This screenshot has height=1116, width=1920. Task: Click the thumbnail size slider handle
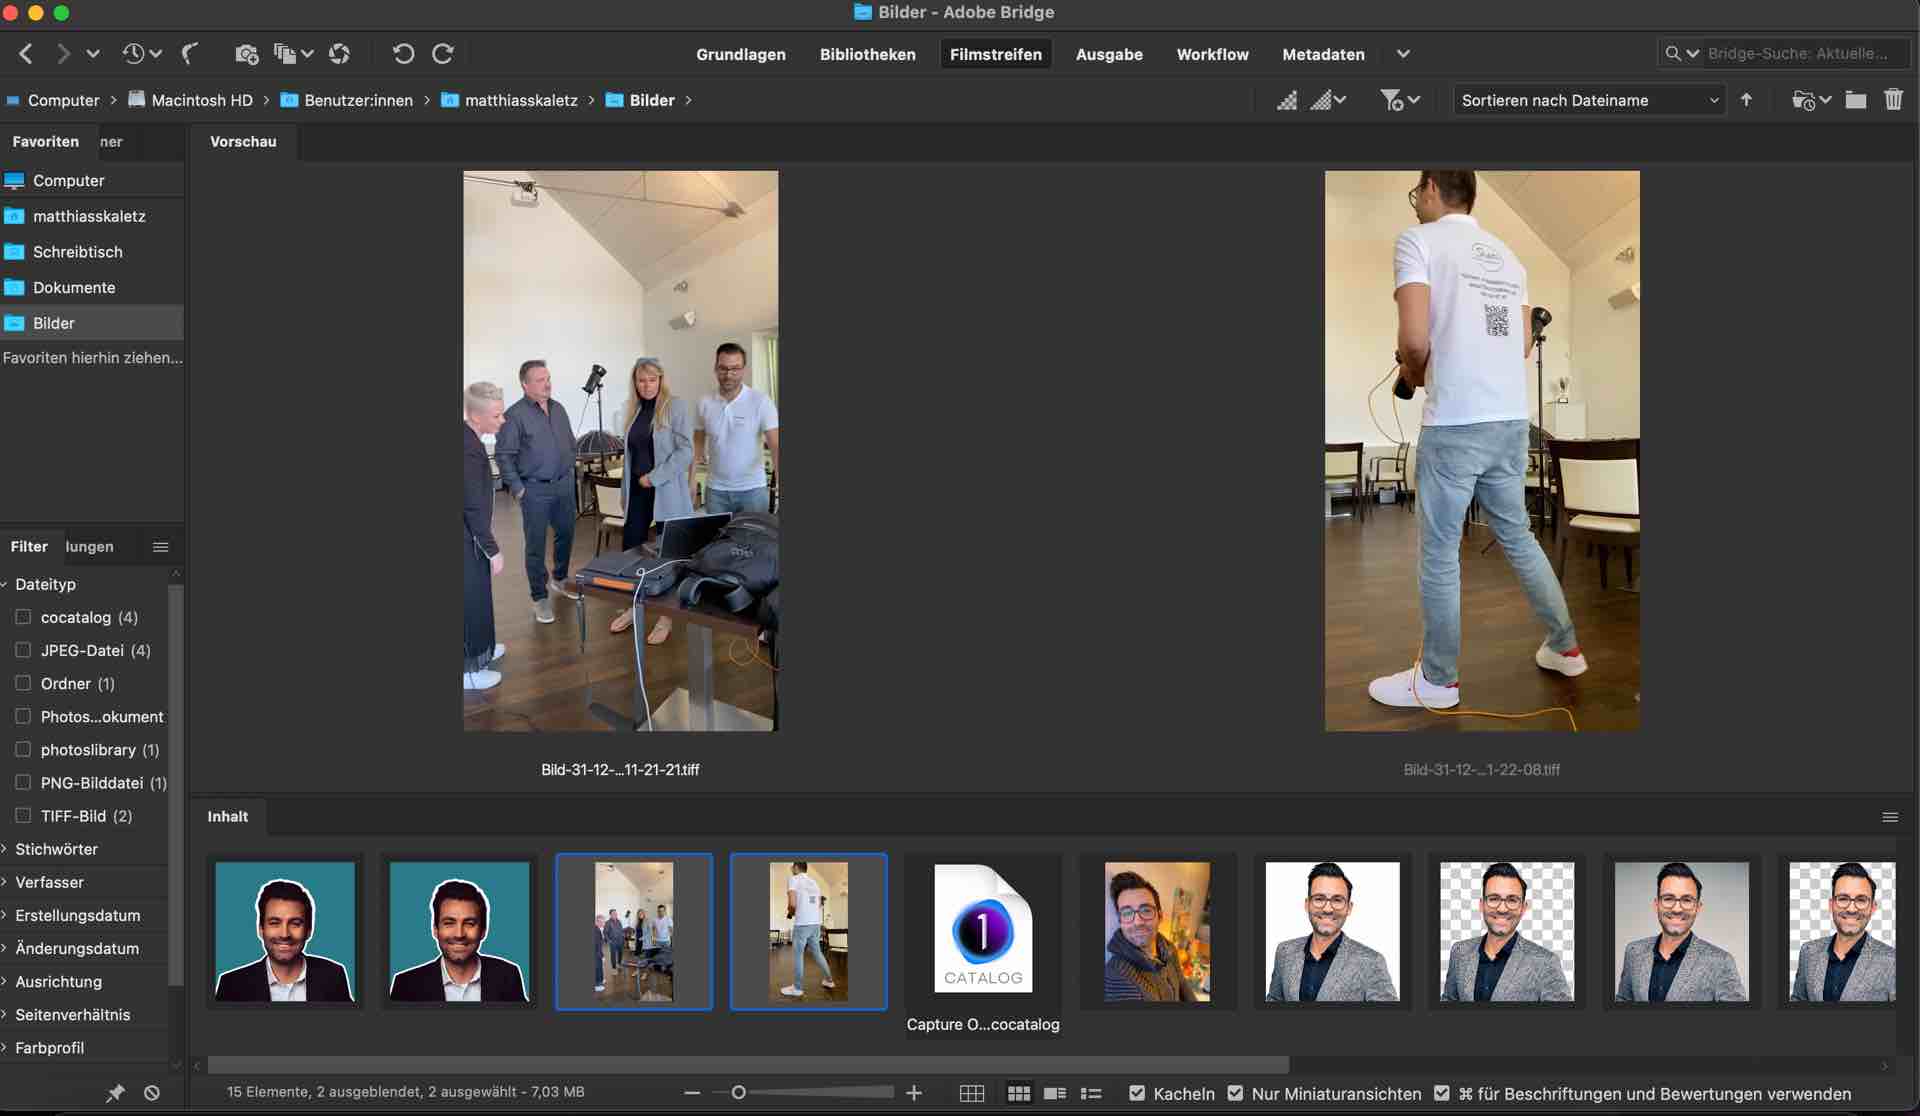coord(739,1093)
